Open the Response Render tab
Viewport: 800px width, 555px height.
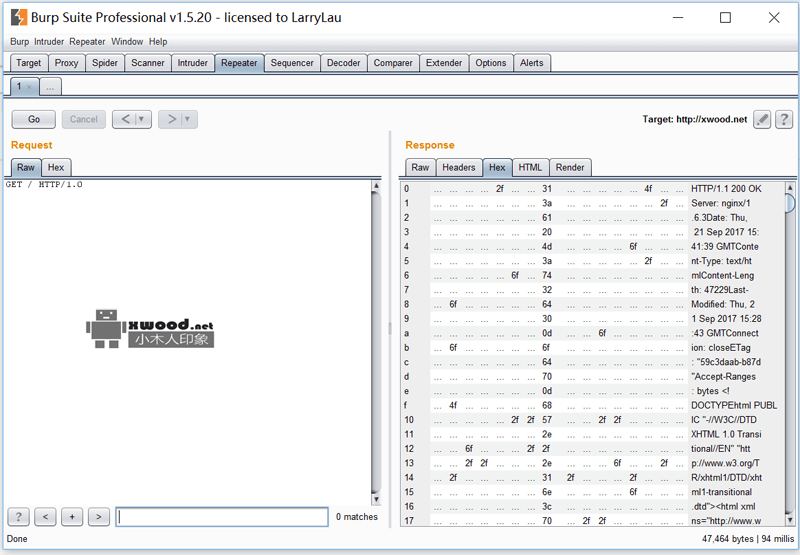[x=570, y=167]
